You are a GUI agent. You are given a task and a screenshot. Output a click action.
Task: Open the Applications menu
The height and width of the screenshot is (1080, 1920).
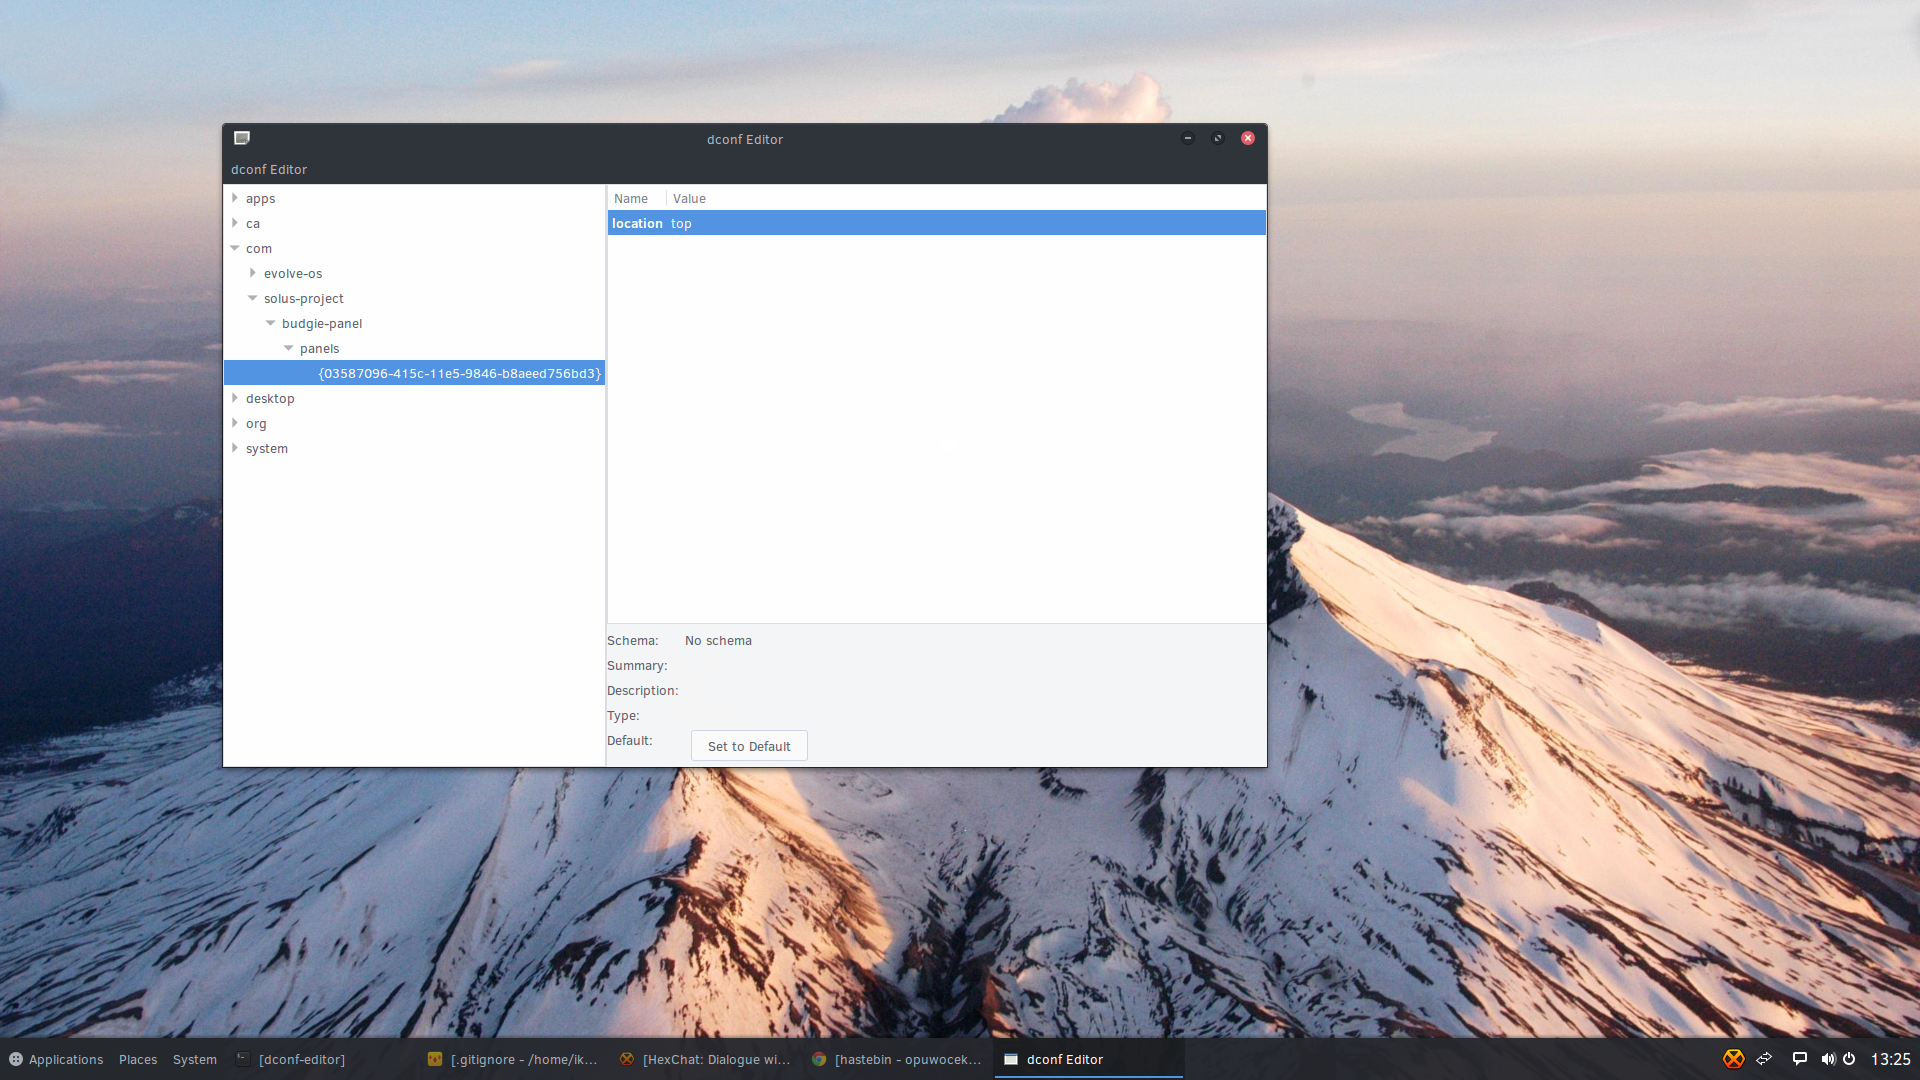coord(56,1059)
